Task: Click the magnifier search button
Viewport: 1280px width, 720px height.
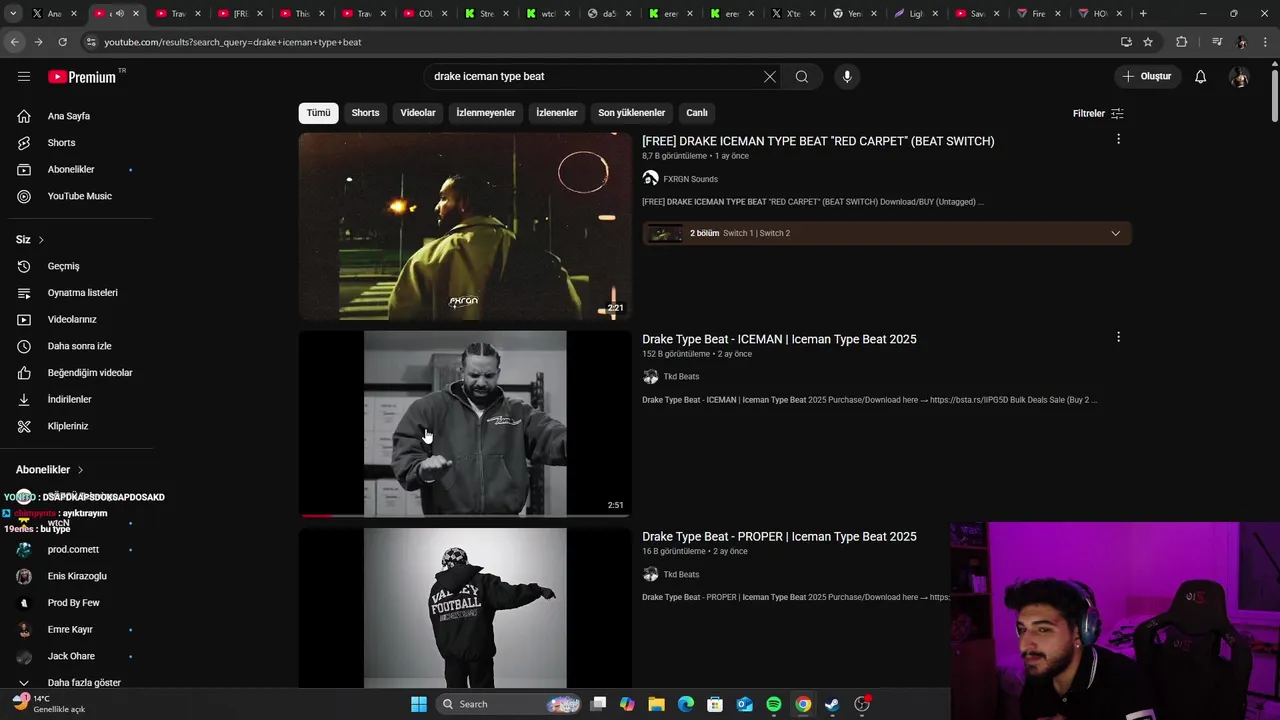Action: tap(802, 77)
